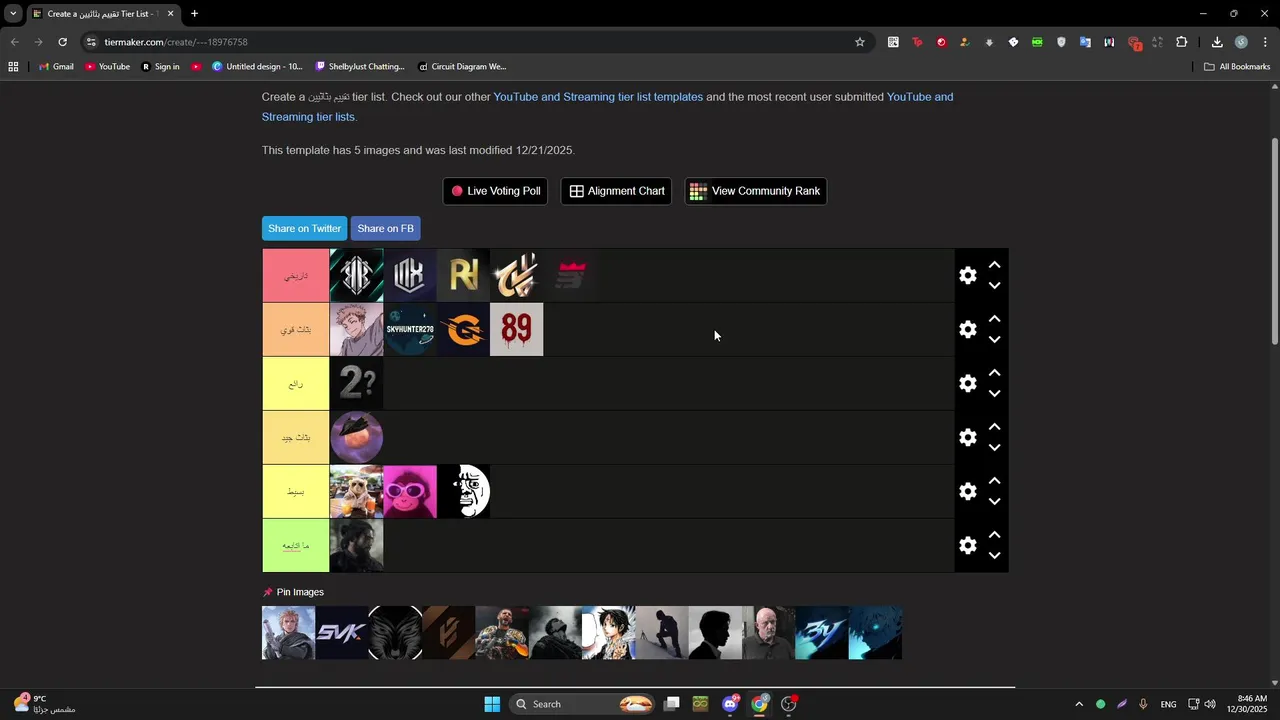This screenshot has height=720, width=1280.
Task: Select the SKYHUNTER278 image in the second tier
Action: point(410,329)
